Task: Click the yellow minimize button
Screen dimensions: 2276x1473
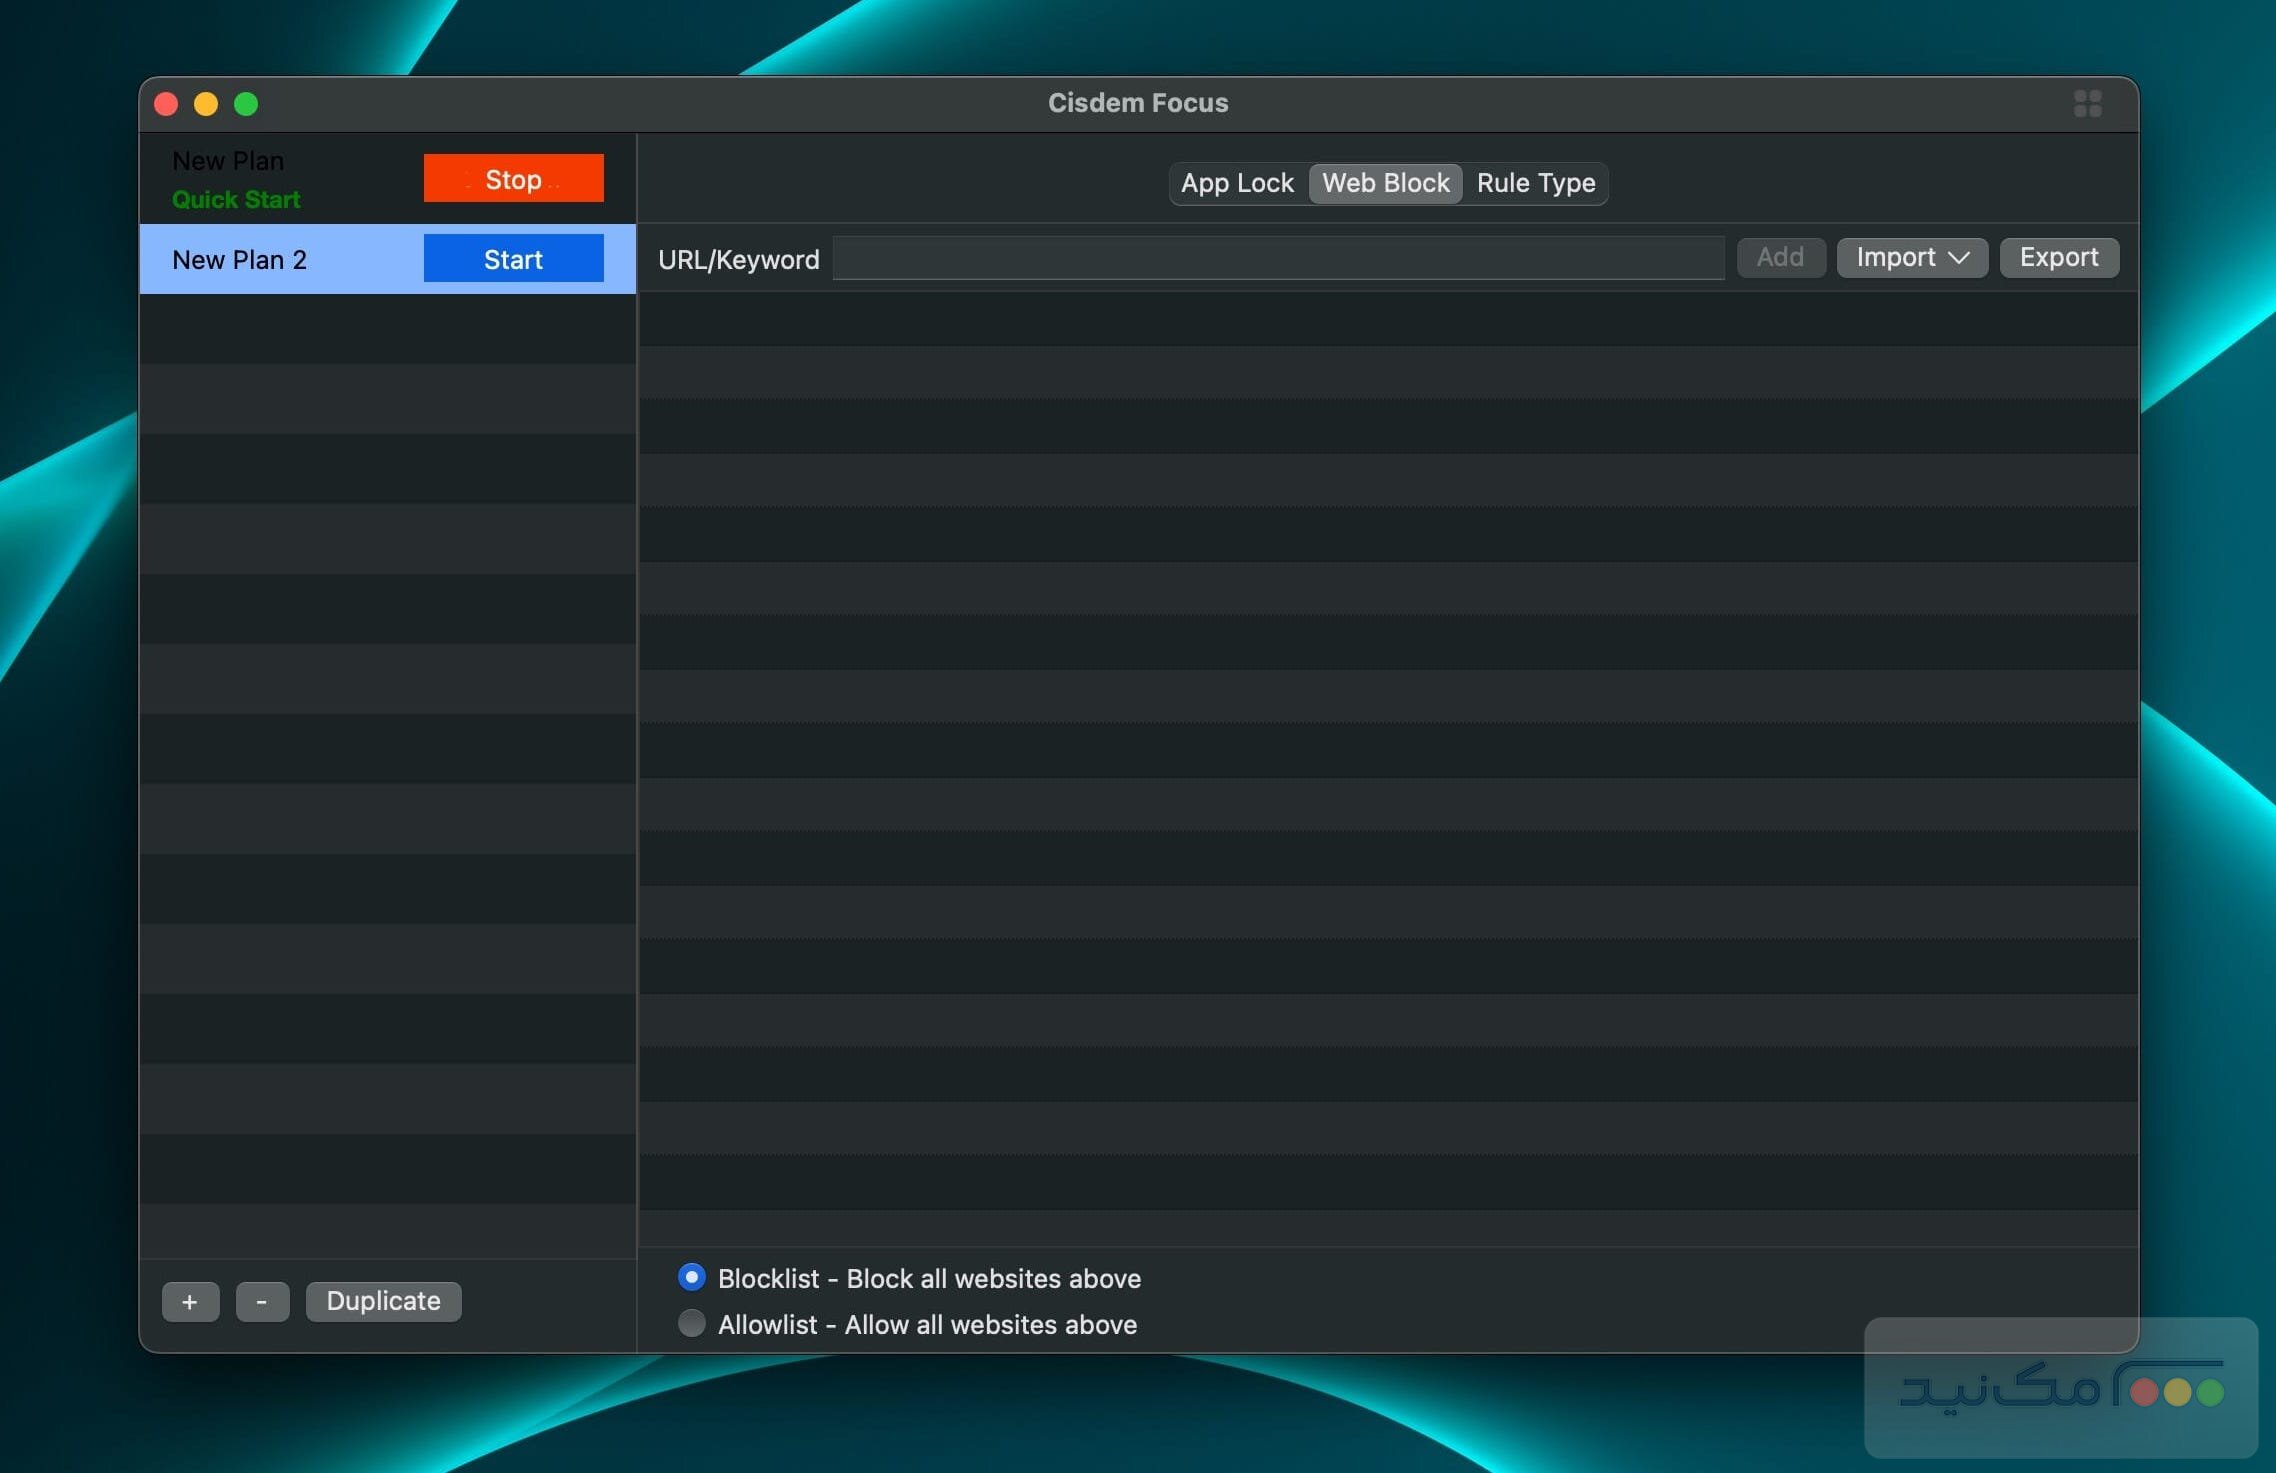Action: (x=207, y=103)
